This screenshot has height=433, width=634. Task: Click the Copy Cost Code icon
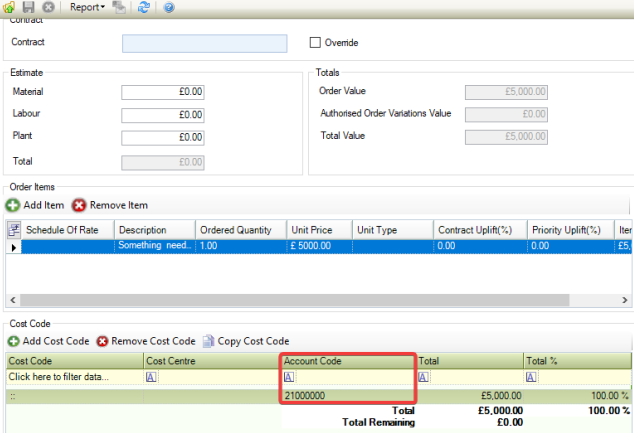coord(209,341)
